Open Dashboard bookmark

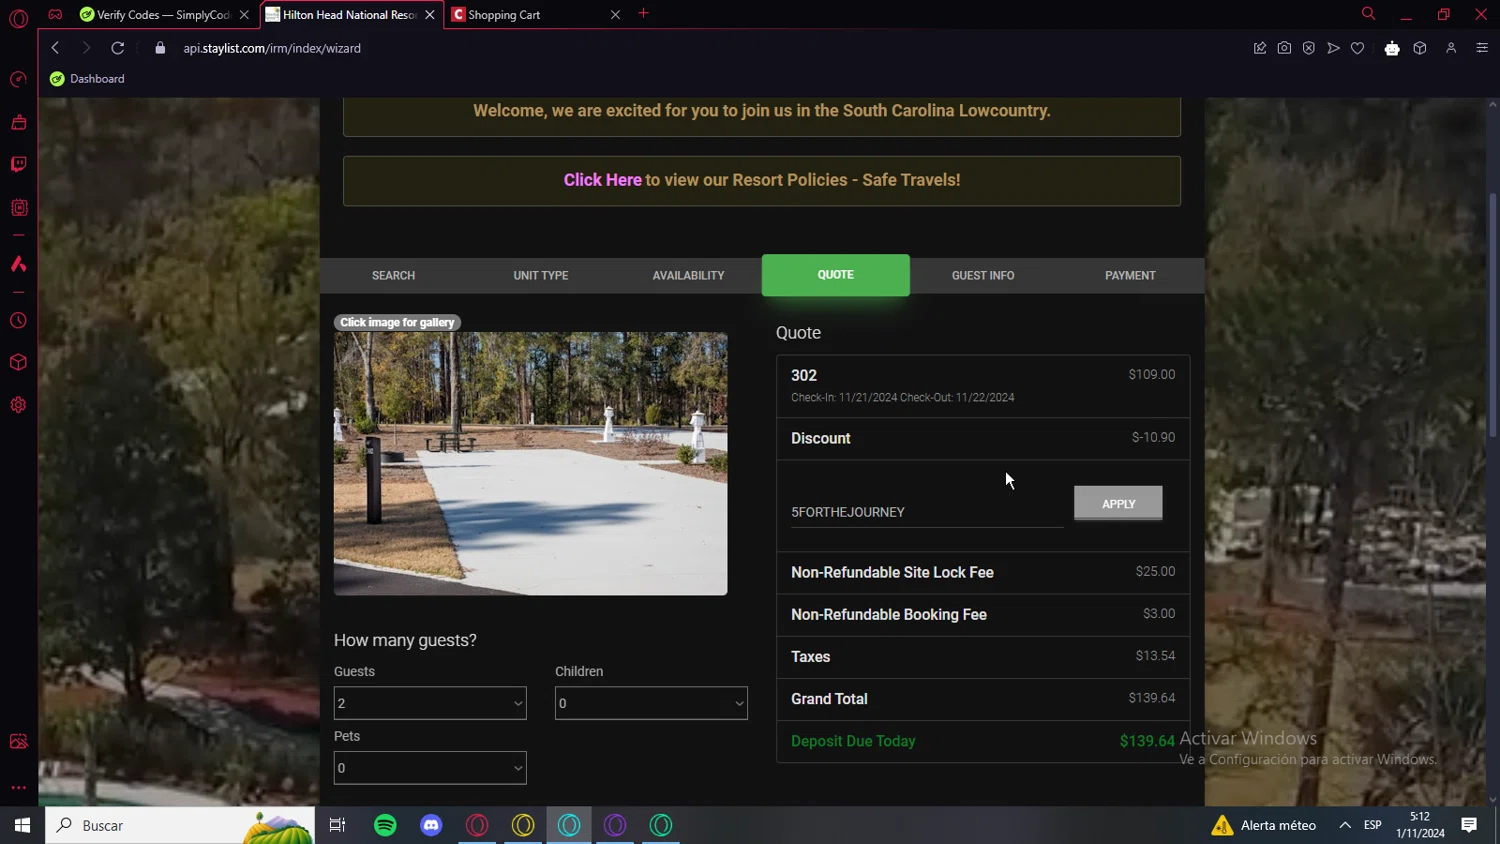(x=87, y=79)
